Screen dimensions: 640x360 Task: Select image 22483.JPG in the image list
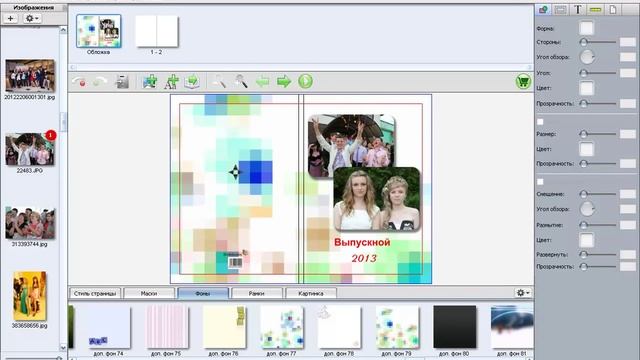[x=30, y=149]
